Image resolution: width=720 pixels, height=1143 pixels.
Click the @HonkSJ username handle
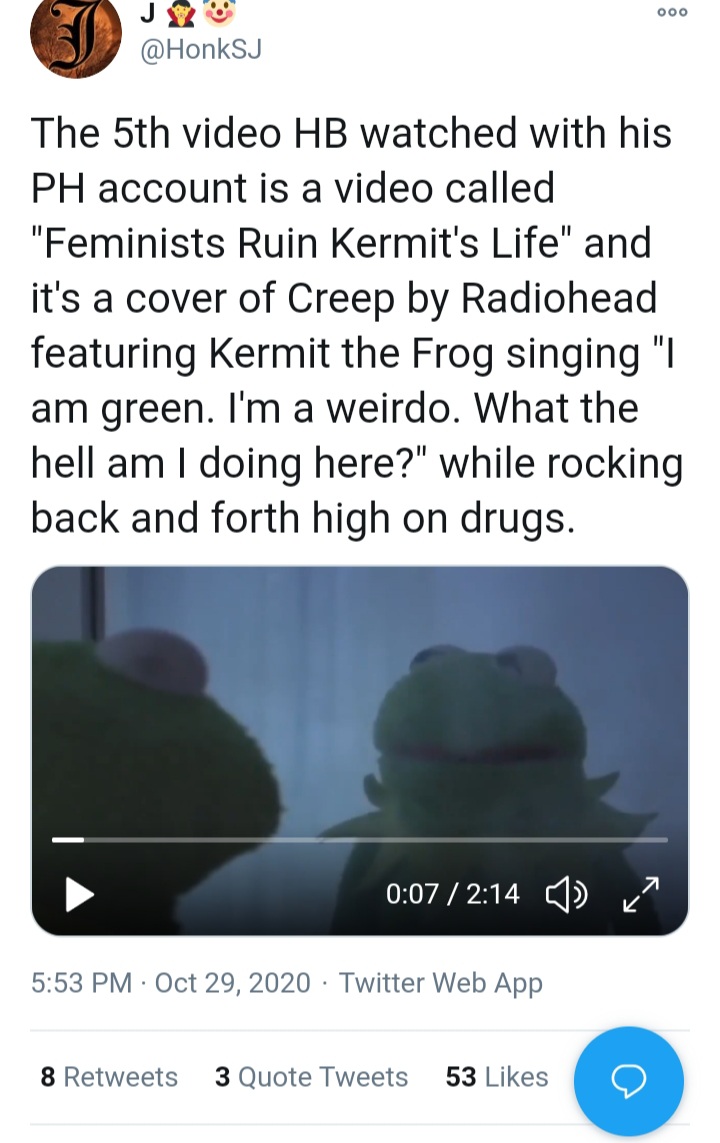coord(200,50)
